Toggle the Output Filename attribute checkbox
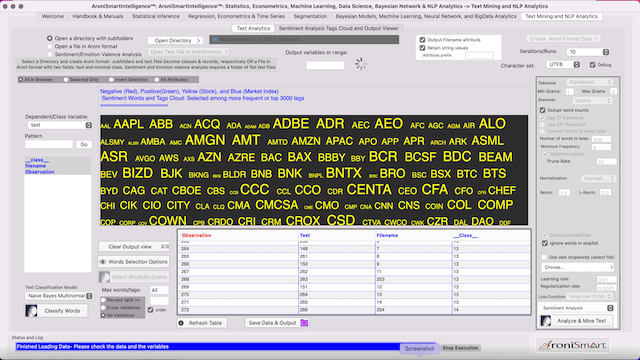The image size is (640, 360). 422,40
